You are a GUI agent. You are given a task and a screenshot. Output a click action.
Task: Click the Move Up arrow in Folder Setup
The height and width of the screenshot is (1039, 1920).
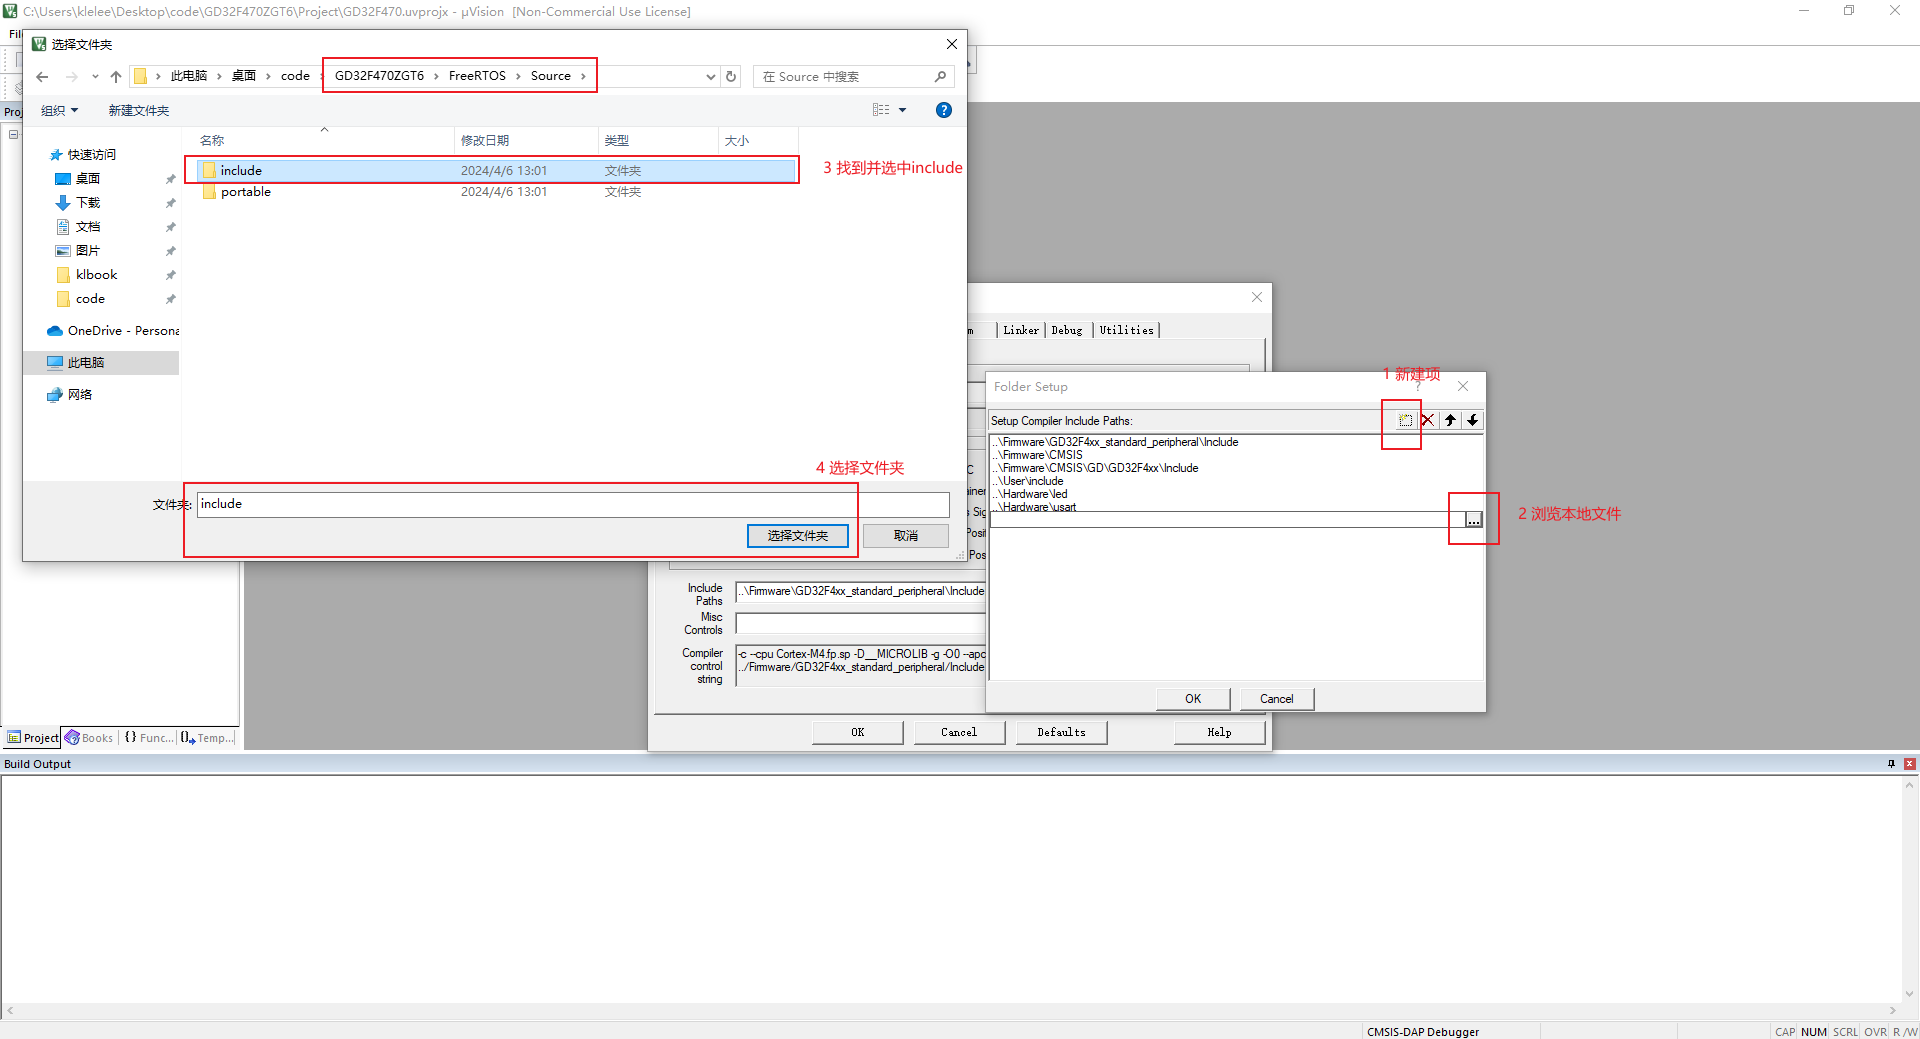click(x=1450, y=421)
